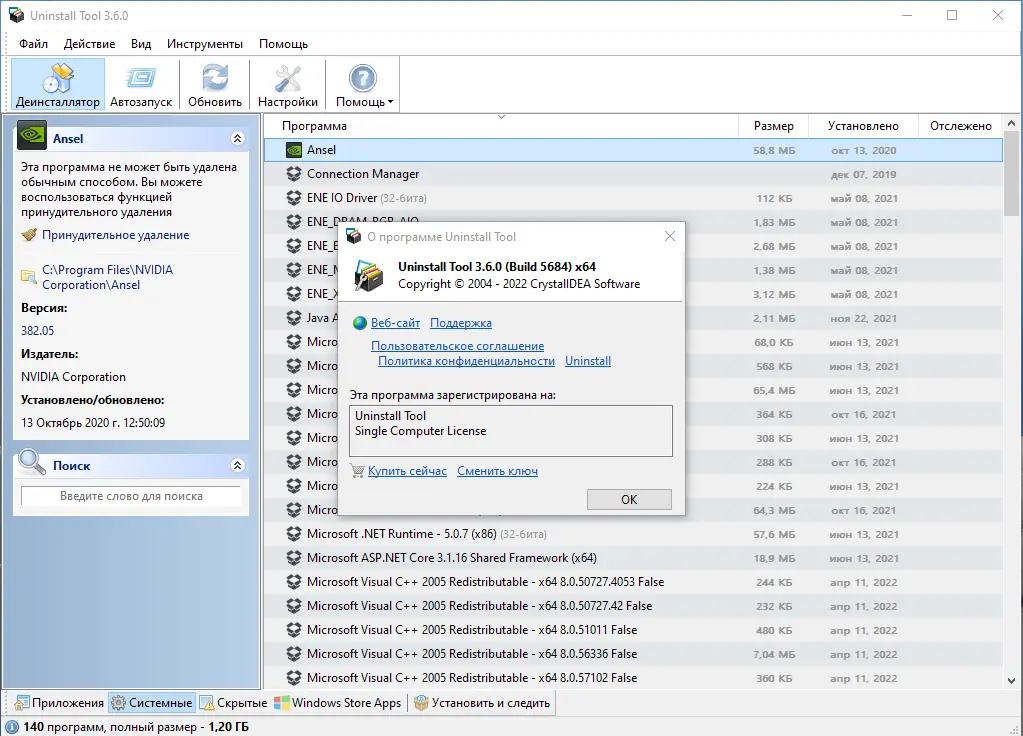Collapse the Поиск panel via its chevron
Image resolution: width=1023 pixels, height=736 pixels.
point(237,464)
